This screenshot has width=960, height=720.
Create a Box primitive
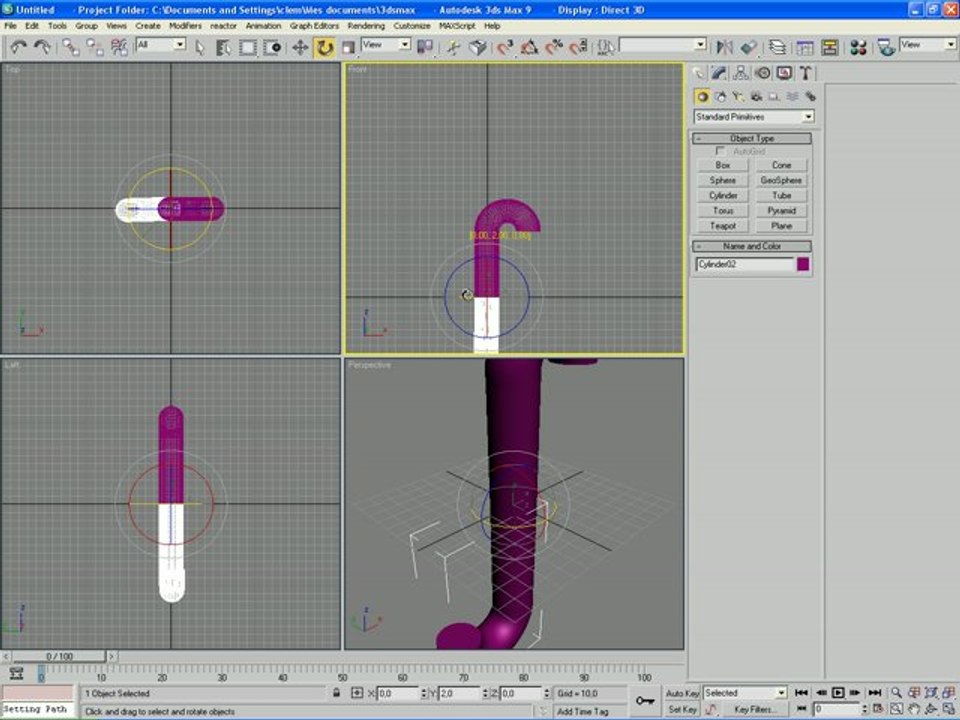(722, 165)
